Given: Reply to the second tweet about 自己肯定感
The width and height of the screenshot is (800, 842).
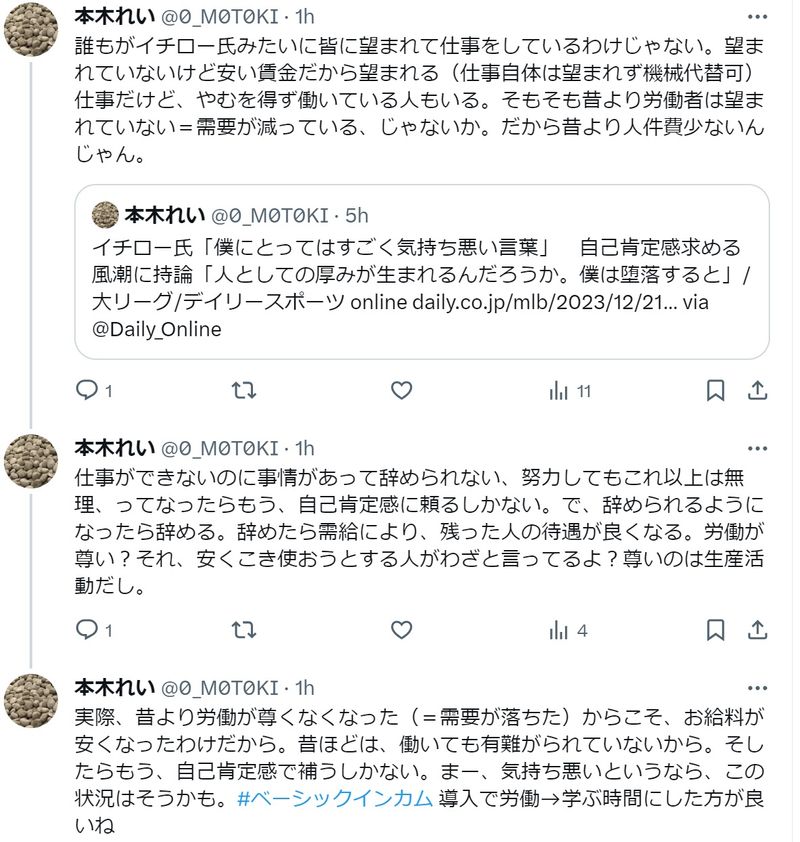Looking at the screenshot, I should pyautogui.click(x=88, y=630).
